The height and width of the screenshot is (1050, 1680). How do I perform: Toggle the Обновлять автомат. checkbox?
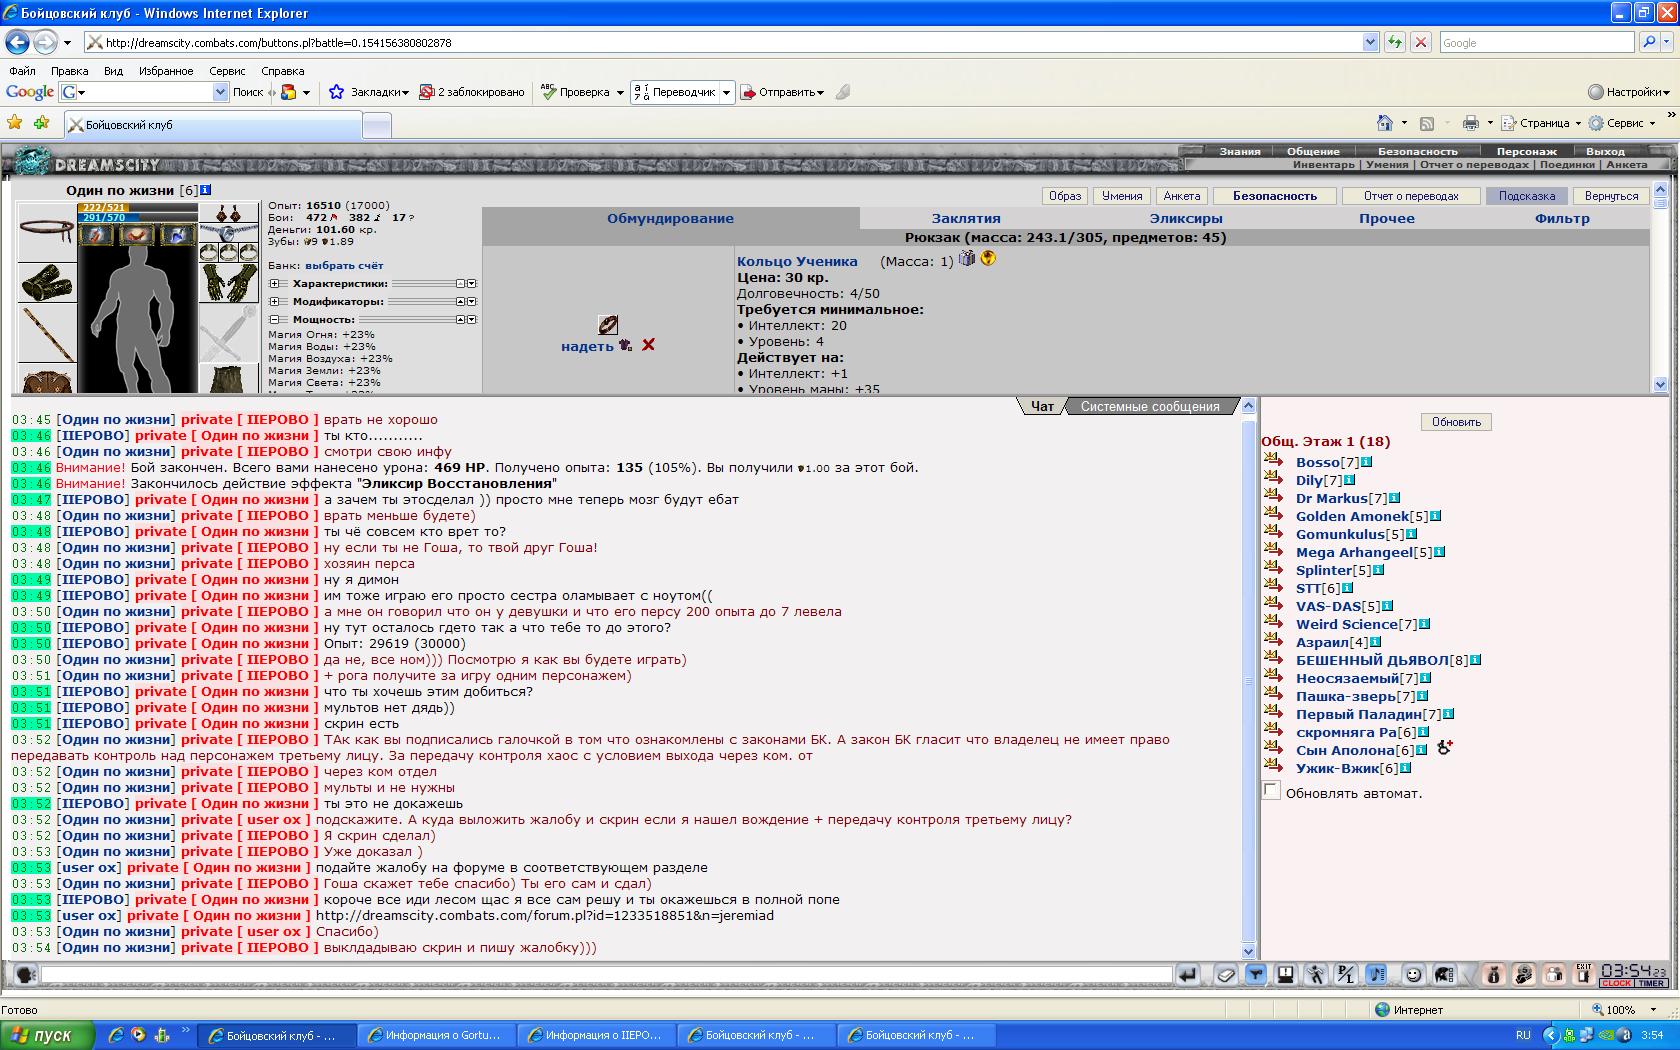pyautogui.click(x=1271, y=790)
